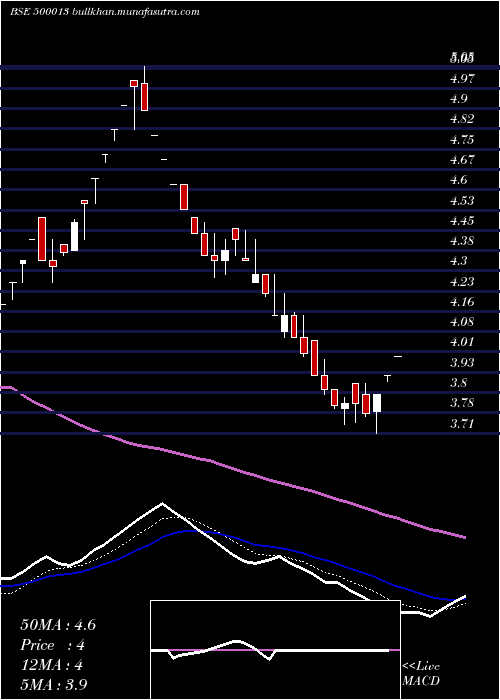This screenshot has width=500, height=700.
Task: Click the 4.97 price axis label
Action: point(462,79)
